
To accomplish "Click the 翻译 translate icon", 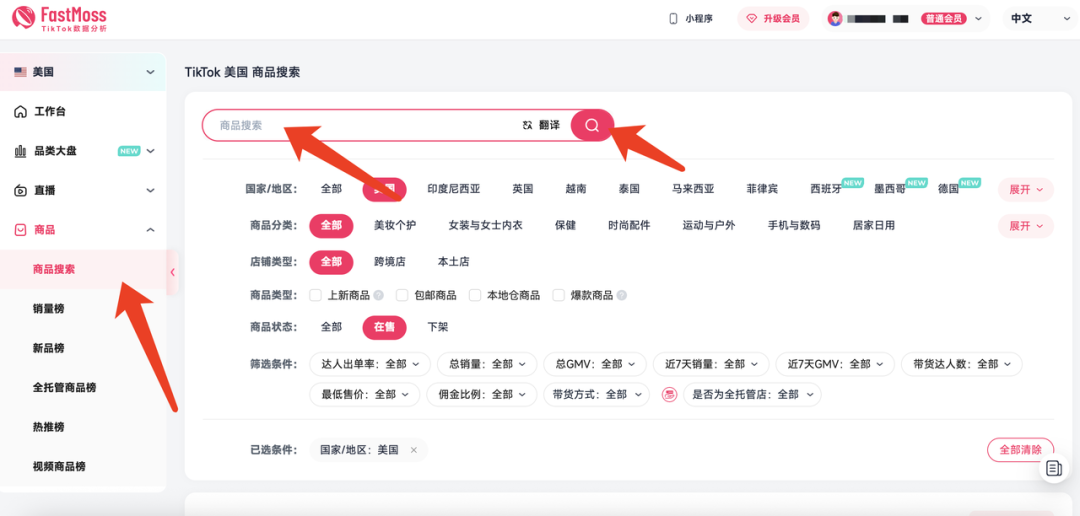I will 528,125.
